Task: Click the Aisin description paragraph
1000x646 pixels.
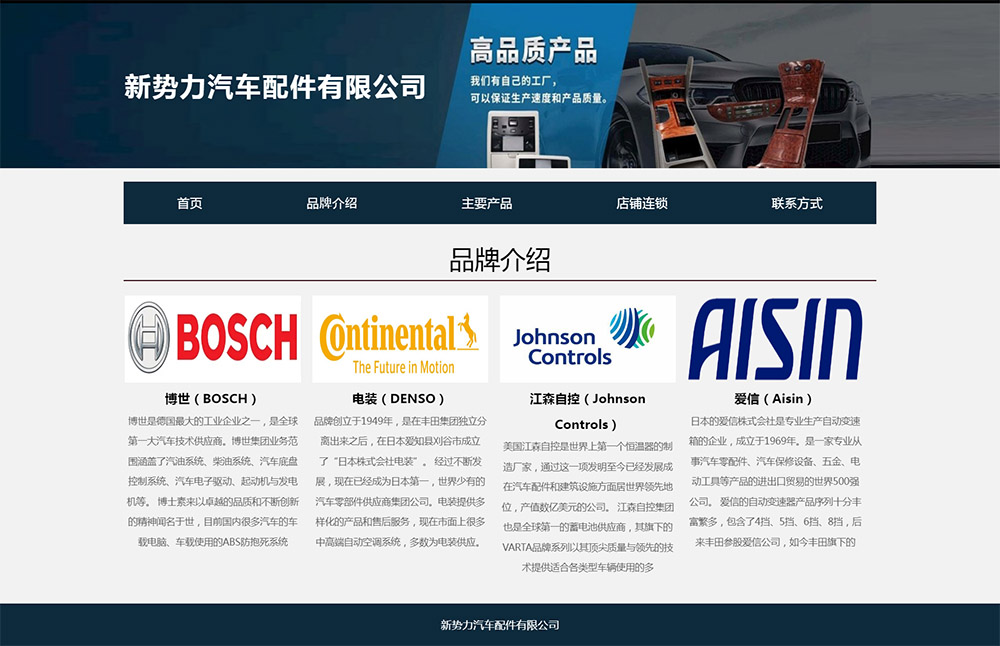Action: pos(775,481)
